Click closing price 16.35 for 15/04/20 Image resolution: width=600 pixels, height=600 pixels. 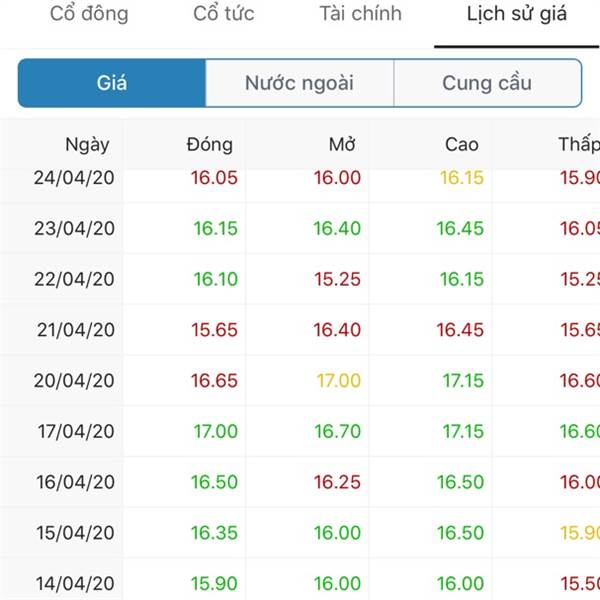214,533
